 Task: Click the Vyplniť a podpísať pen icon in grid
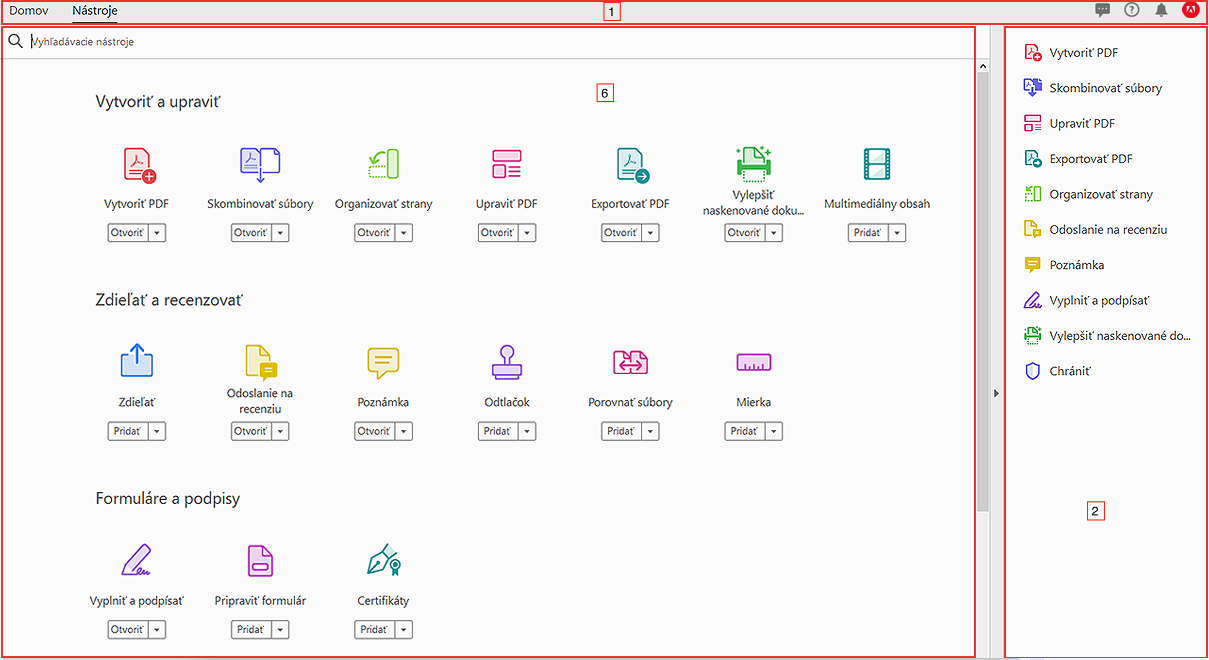tap(137, 560)
